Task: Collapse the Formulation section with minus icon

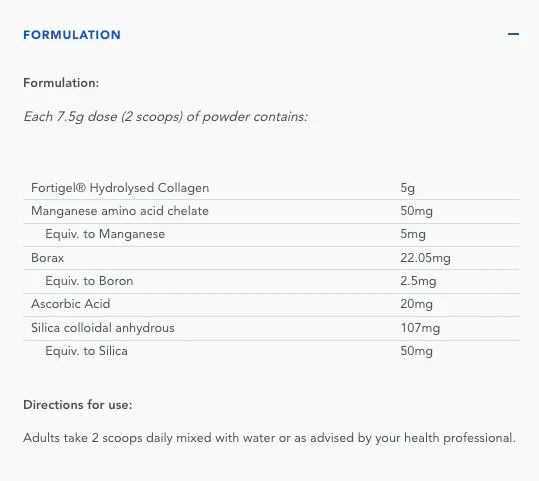Action: [513, 34]
